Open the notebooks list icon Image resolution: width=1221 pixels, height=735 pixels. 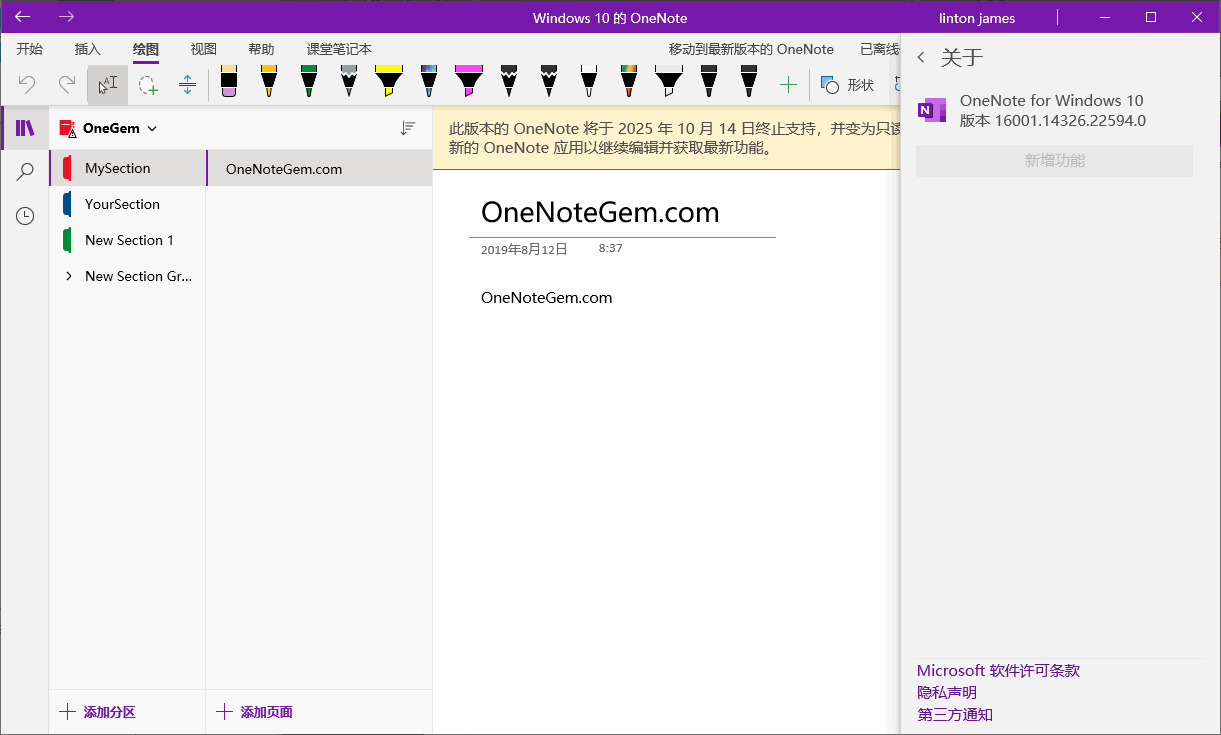click(x=24, y=127)
